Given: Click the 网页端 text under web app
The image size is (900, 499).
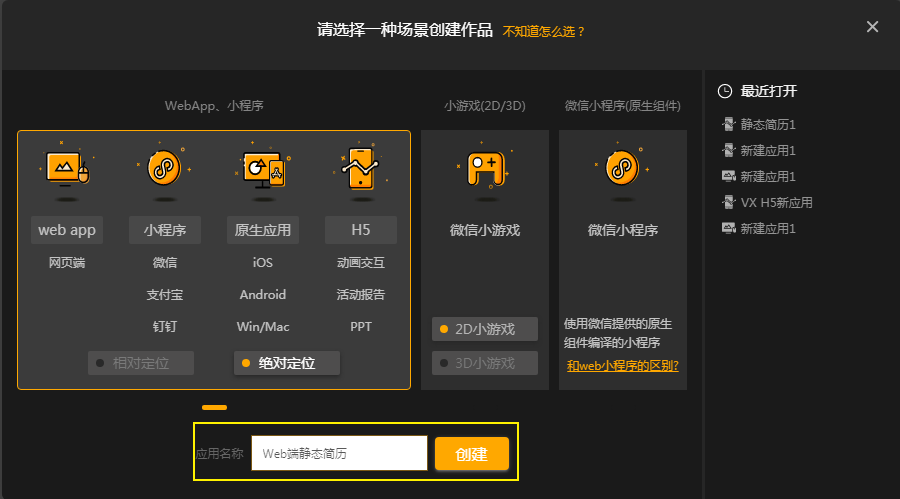Looking at the screenshot, I should click(67, 262).
